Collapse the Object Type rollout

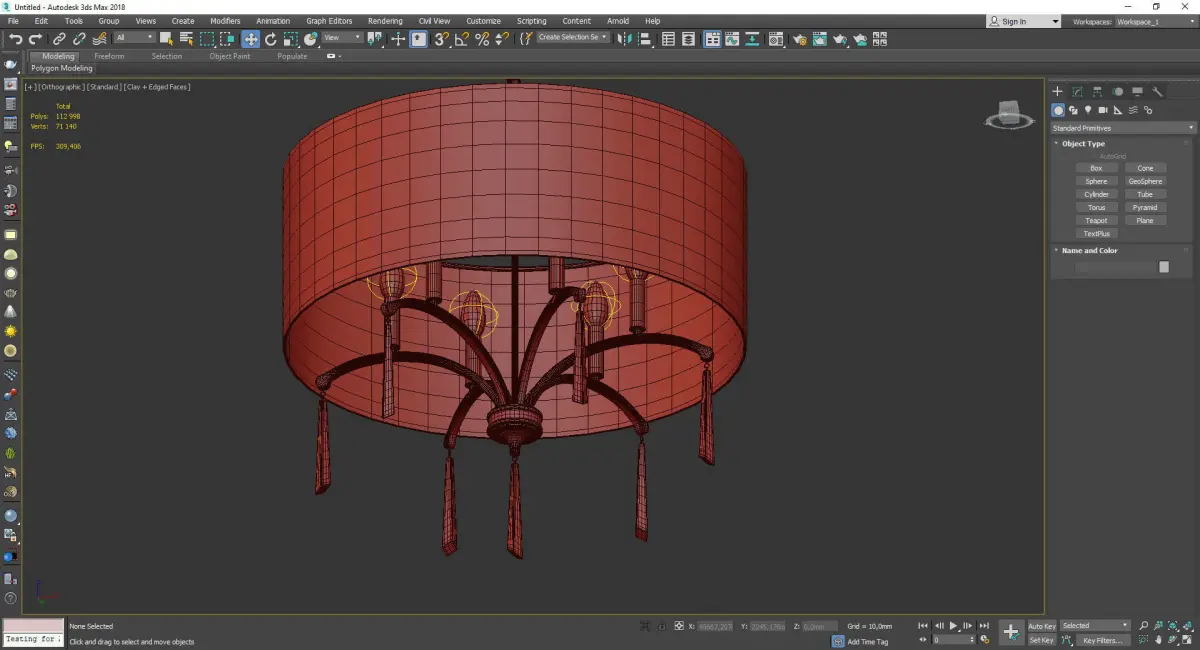pos(1083,144)
